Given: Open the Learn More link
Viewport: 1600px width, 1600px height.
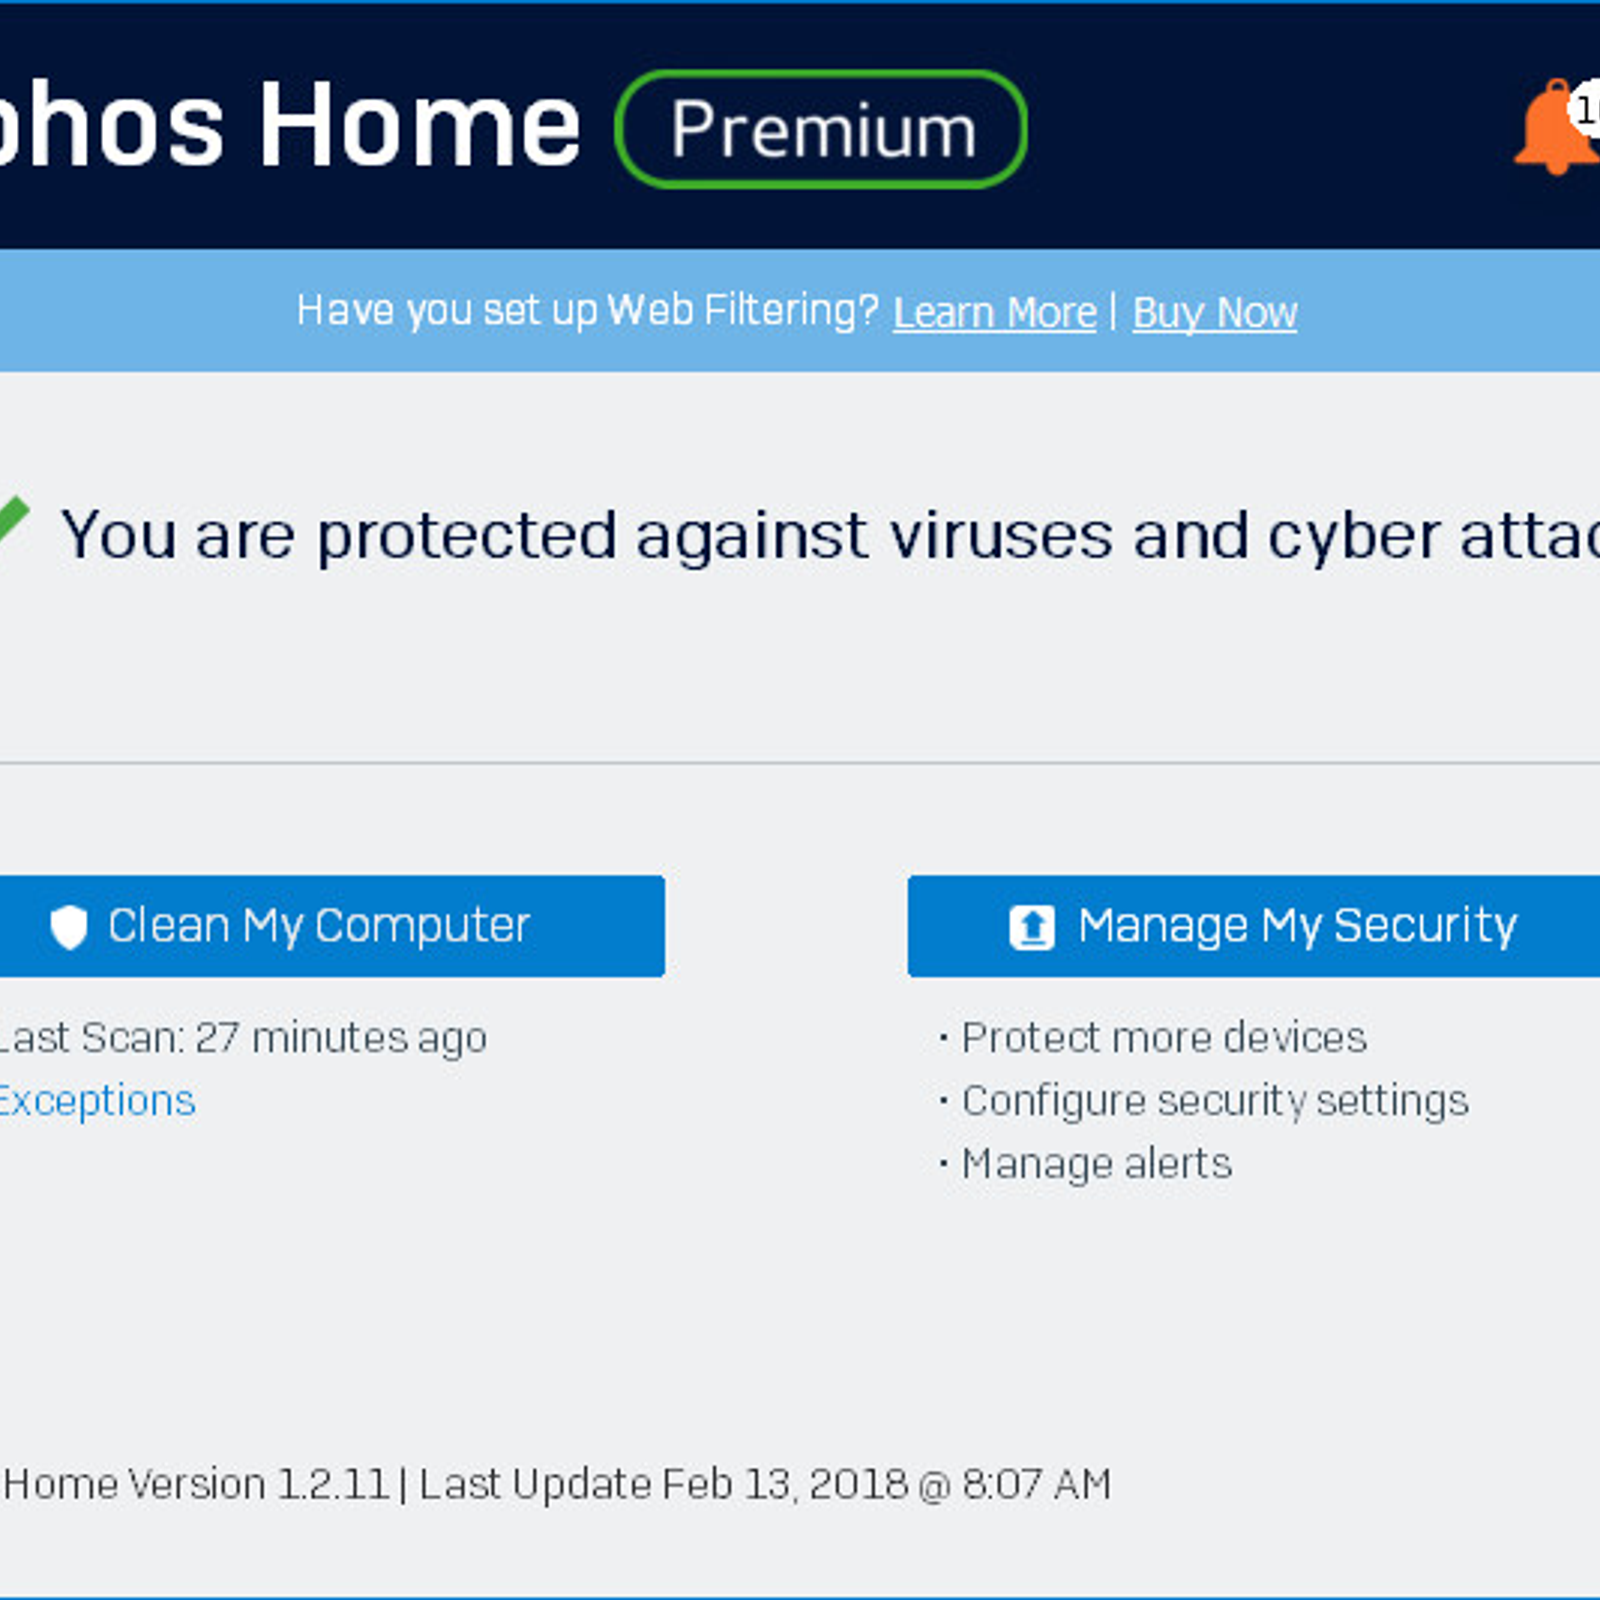Looking at the screenshot, I should 995,313.
